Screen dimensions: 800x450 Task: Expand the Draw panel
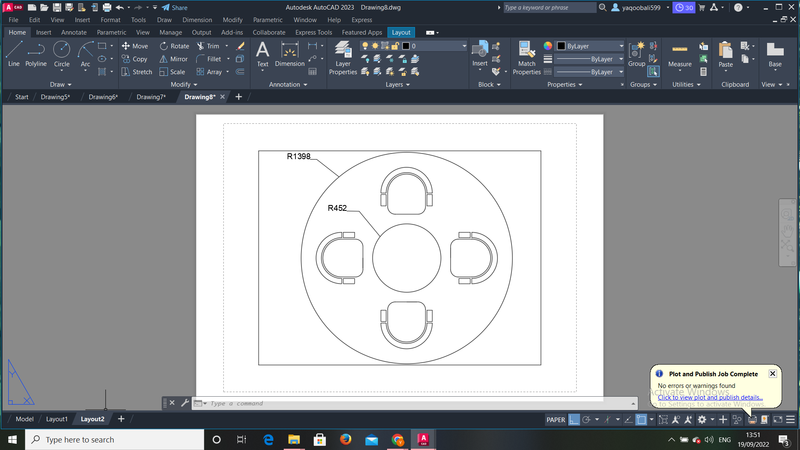pyautogui.click(x=60, y=85)
